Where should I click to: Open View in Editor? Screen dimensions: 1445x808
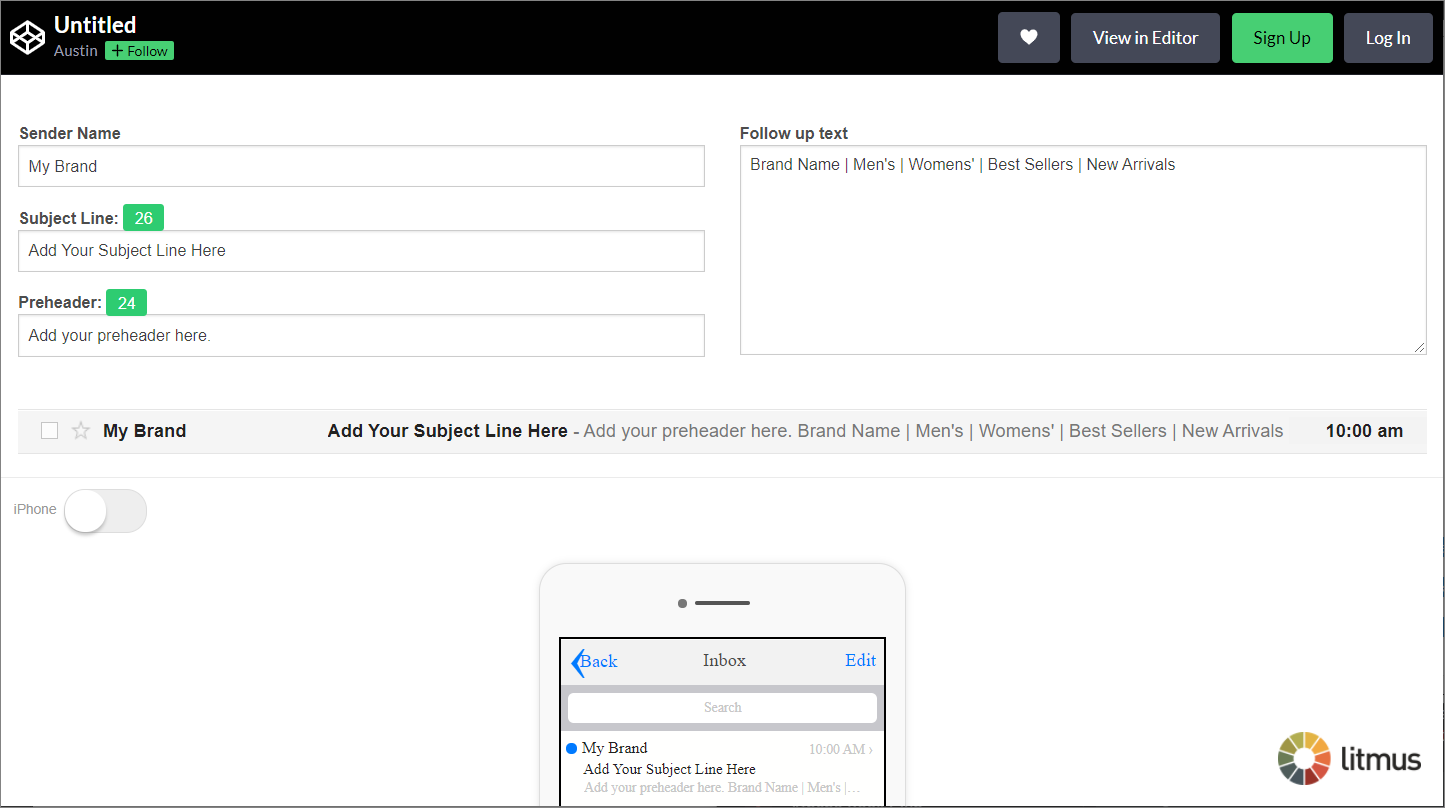1145,38
